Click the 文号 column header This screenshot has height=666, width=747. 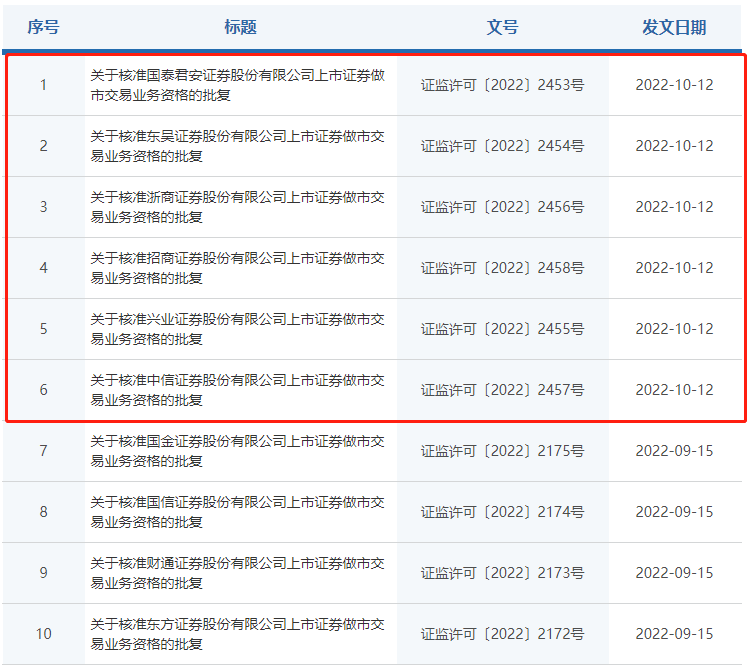click(503, 27)
